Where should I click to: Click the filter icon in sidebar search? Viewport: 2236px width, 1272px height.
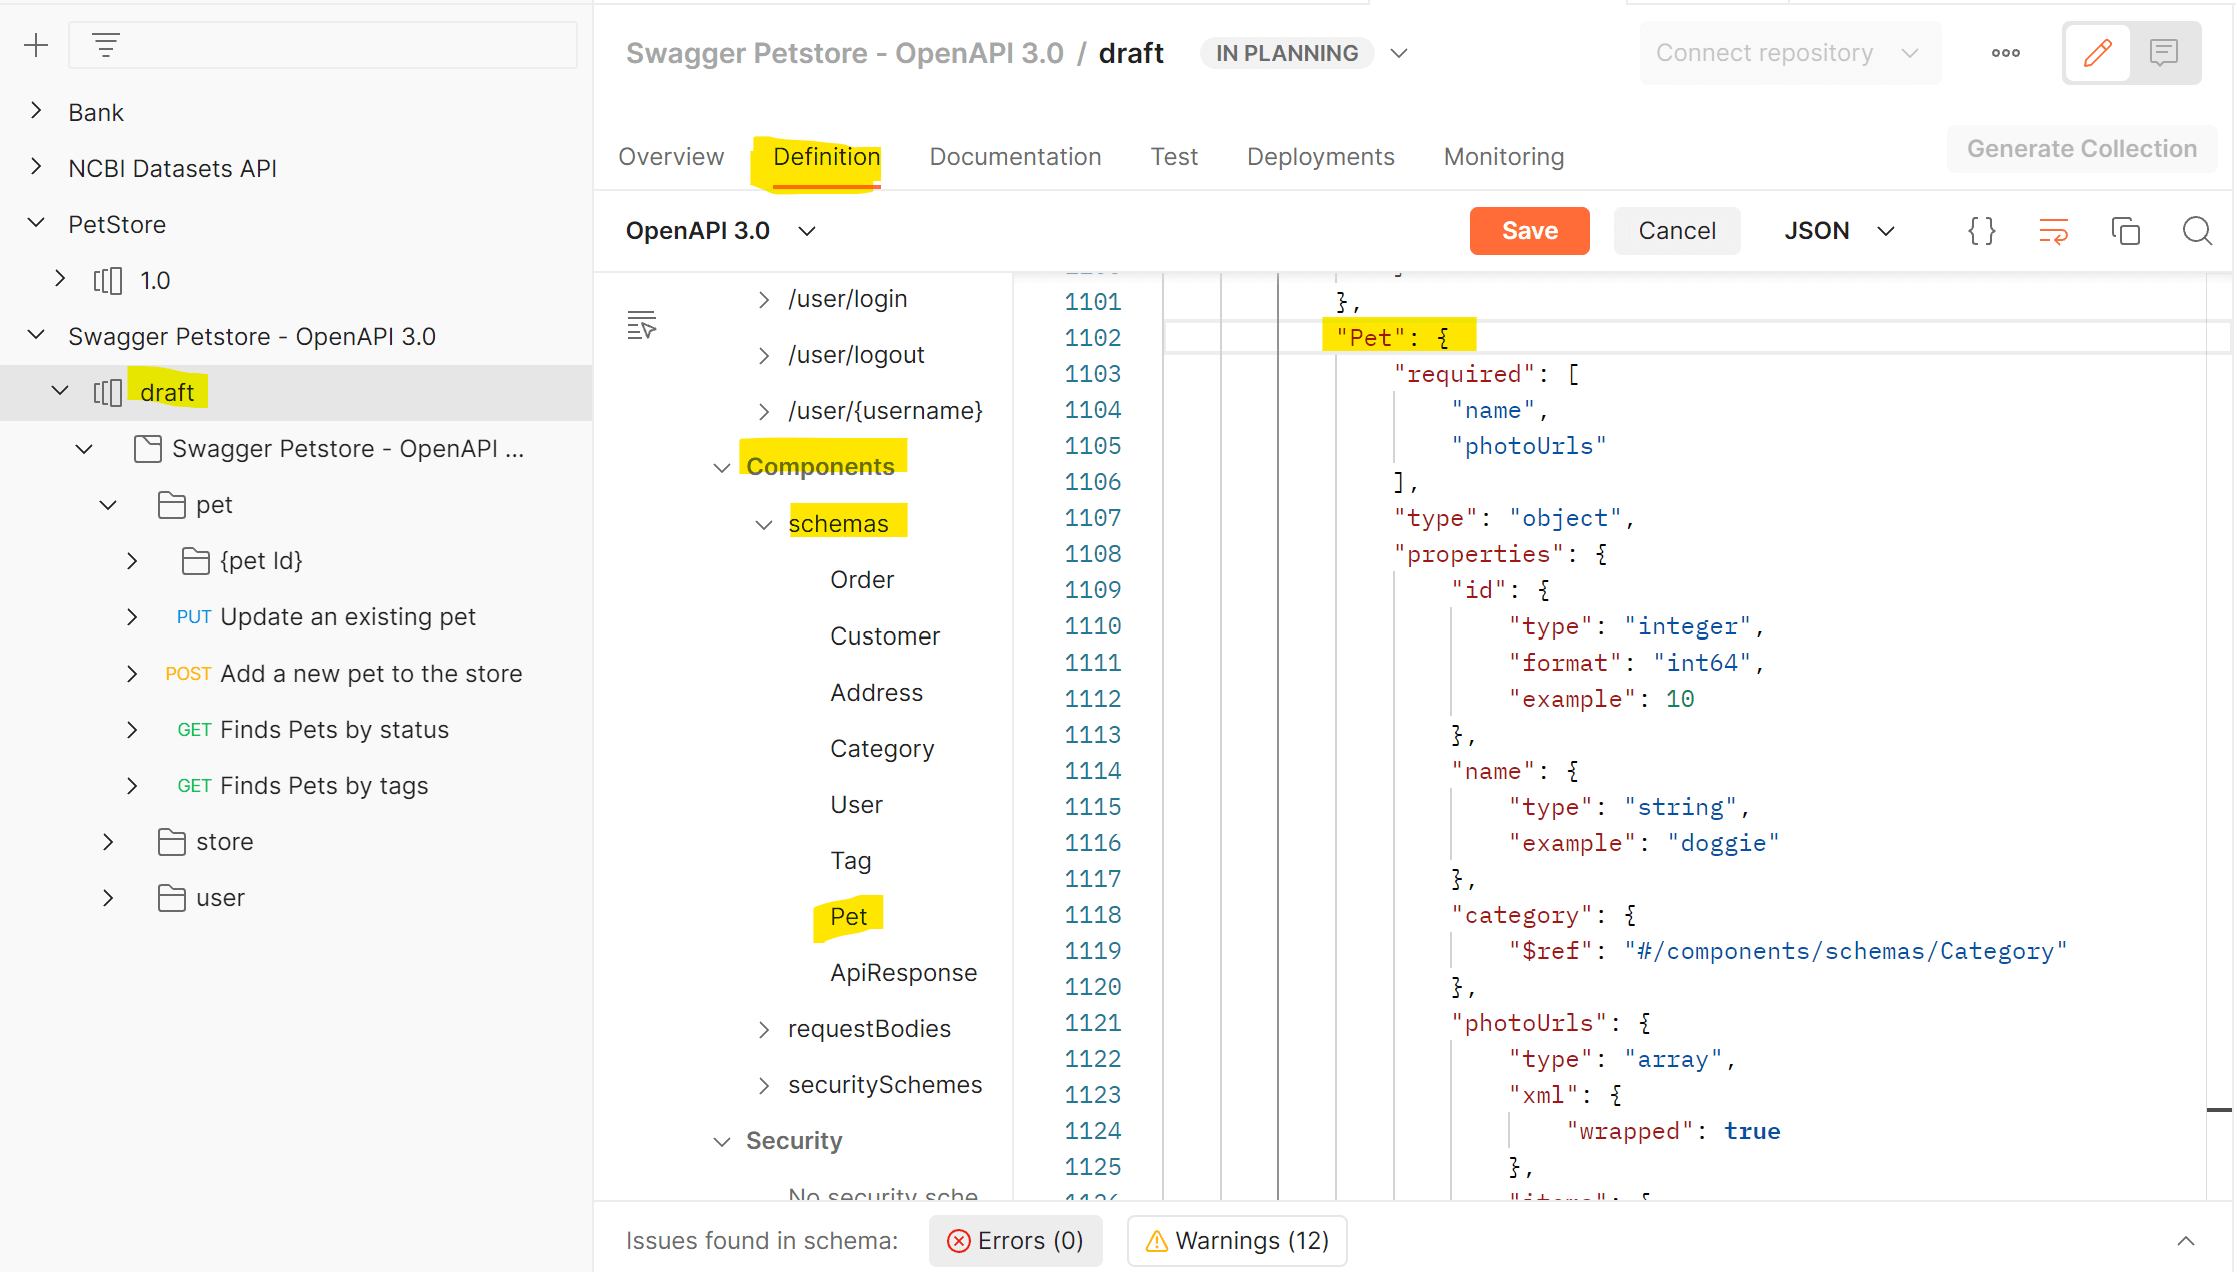click(x=106, y=45)
